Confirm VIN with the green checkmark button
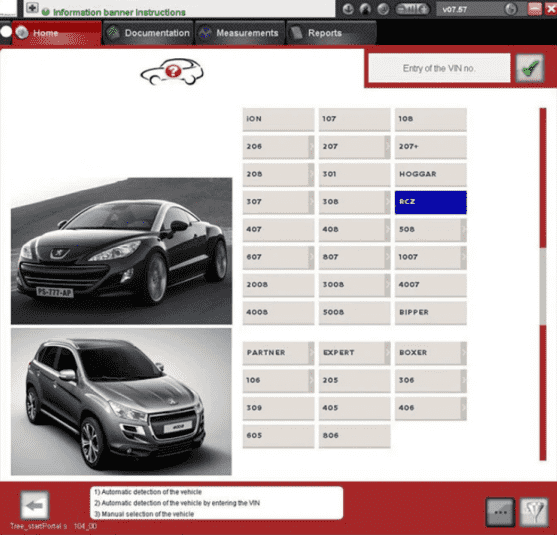The image size is (557, 535). click(530, 68)
